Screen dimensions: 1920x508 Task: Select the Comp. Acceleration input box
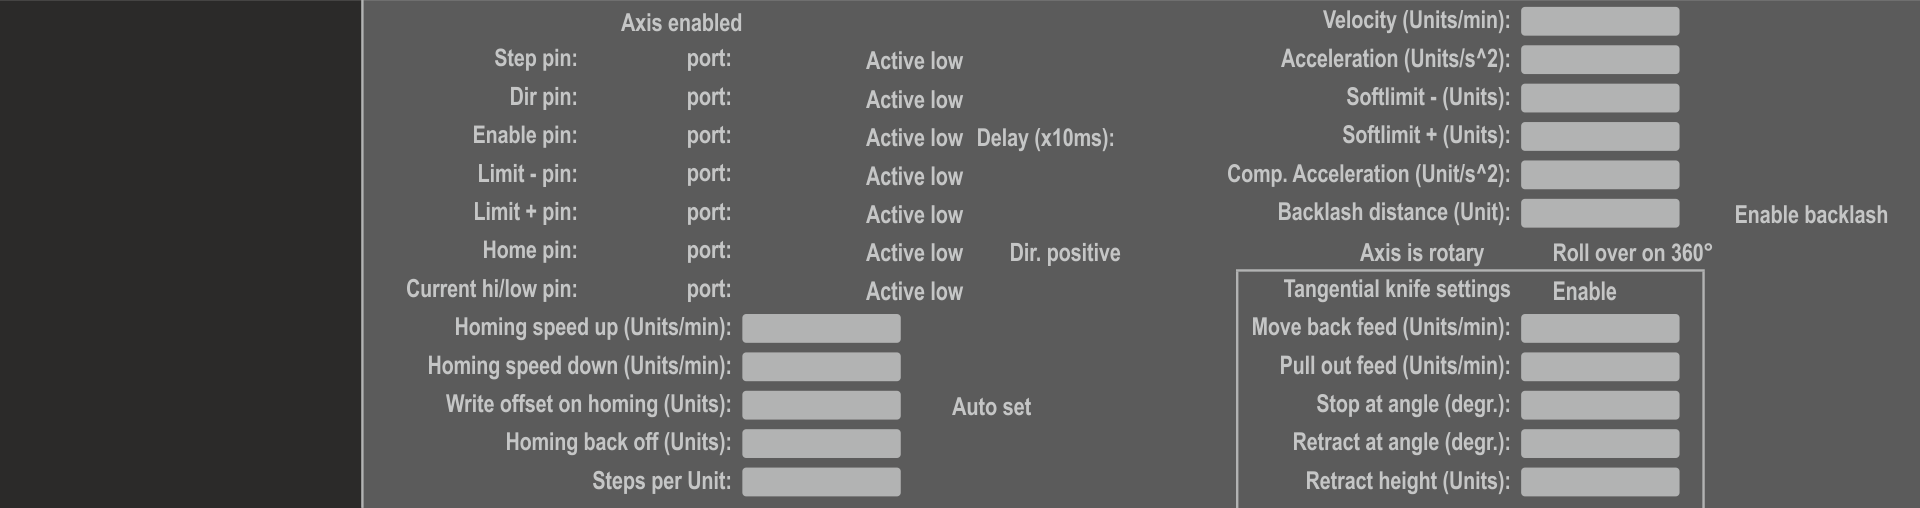tap(1599, 175)
